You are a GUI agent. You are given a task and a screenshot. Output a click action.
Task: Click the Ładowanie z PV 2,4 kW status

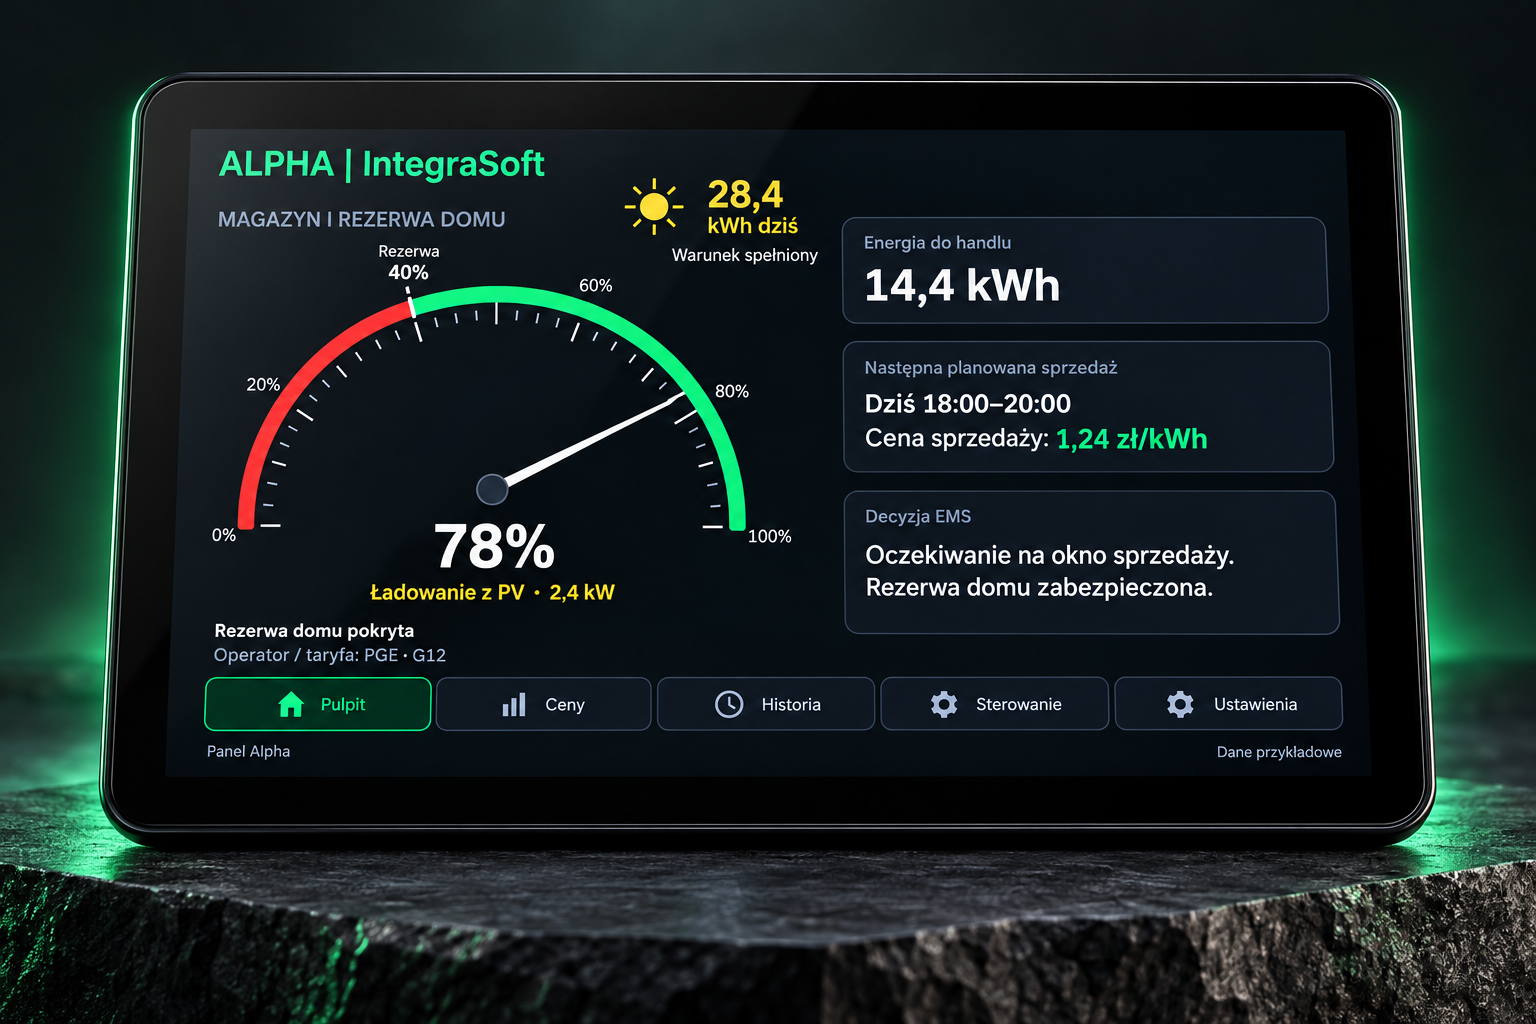point(492,592)
